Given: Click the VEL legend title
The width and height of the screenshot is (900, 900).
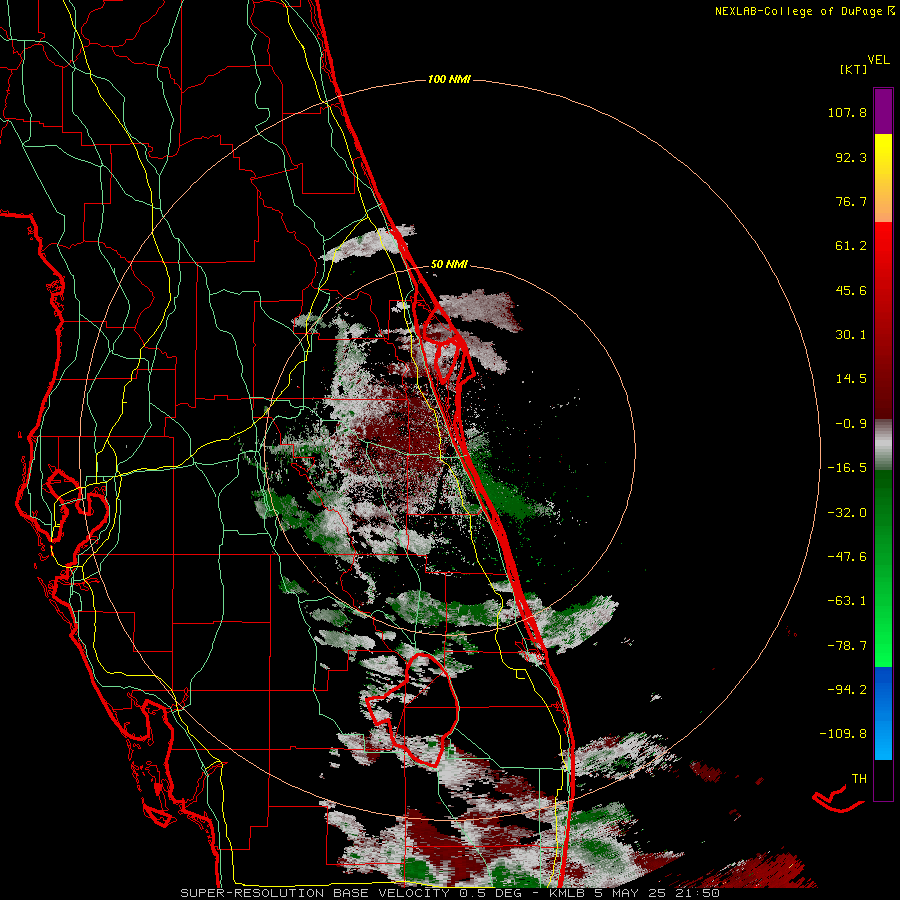Looking at the screenshot, I should point(878,60).
